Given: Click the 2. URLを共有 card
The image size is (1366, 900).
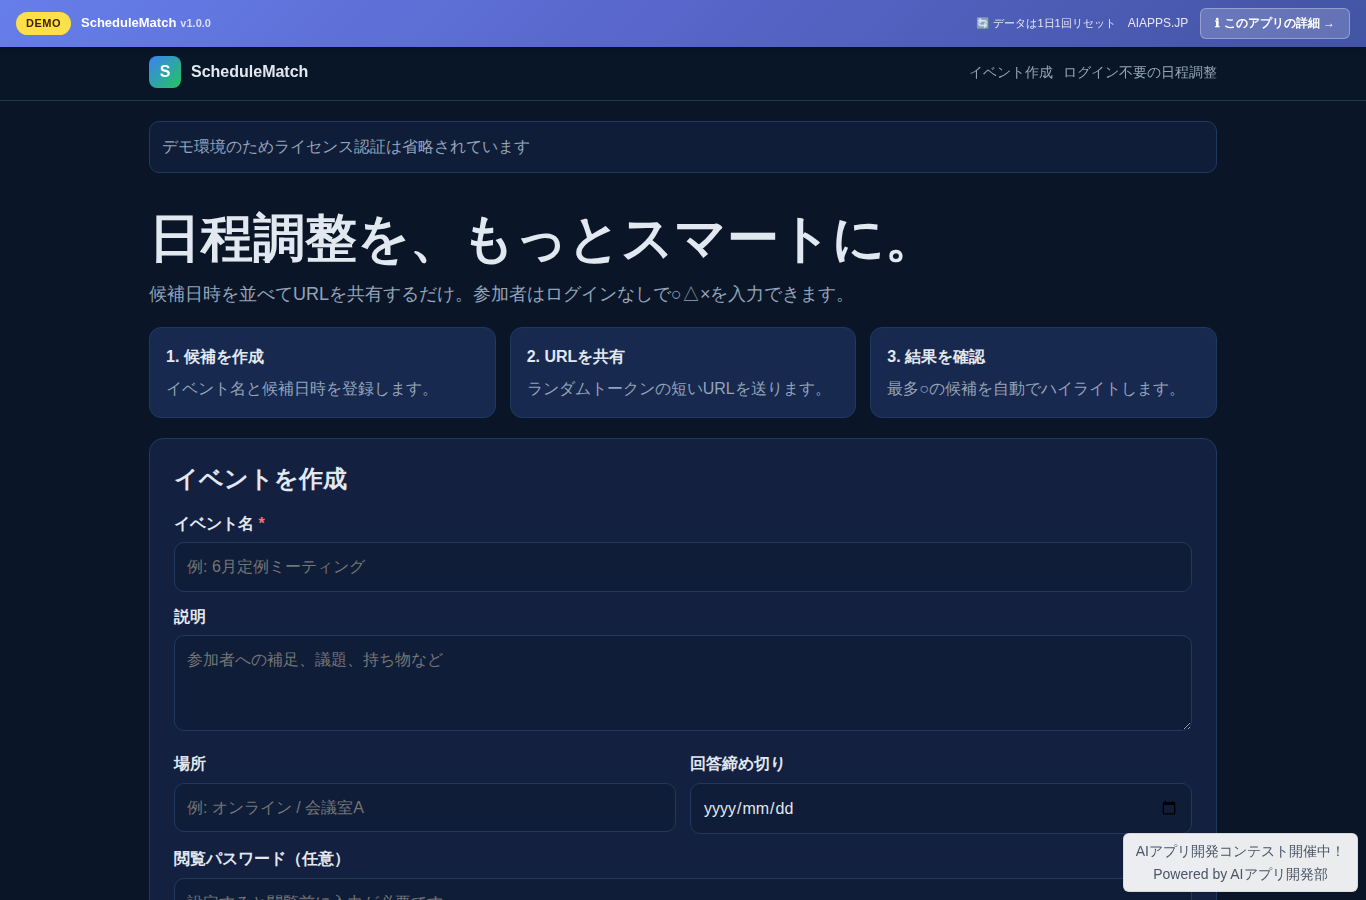Looking at the screenshot, I should tap(683, 372).
